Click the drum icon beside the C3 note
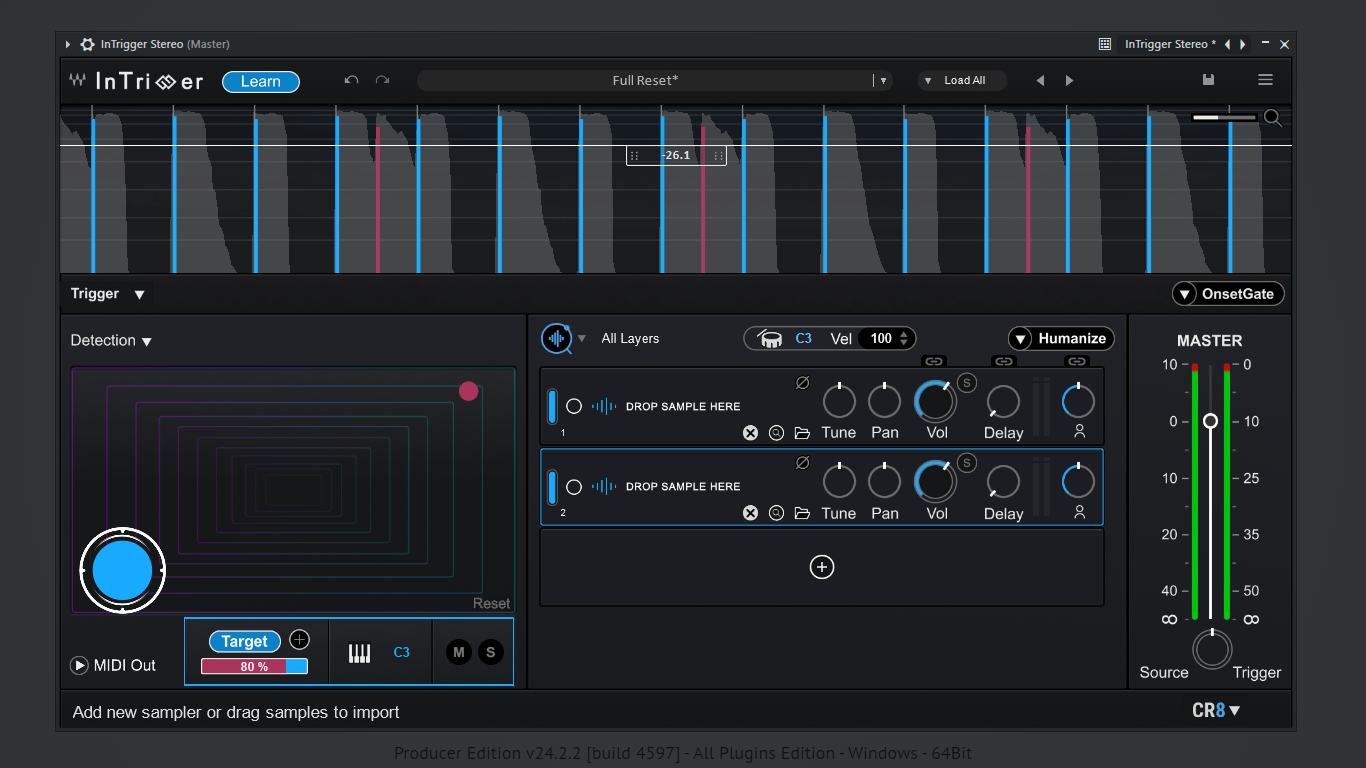 pyautogui.click(x=770, y=339)
